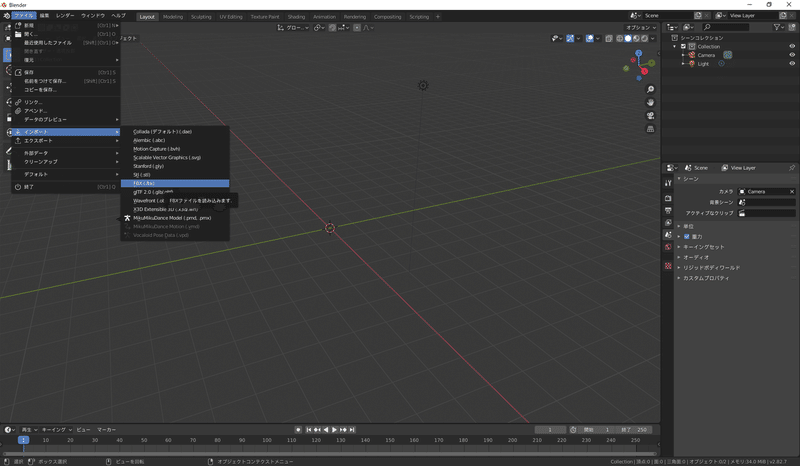Image resolution: width=800 pixels, height=466 pixels.
Task: Open outliner filter dropdown
Action: coord(778,27)
